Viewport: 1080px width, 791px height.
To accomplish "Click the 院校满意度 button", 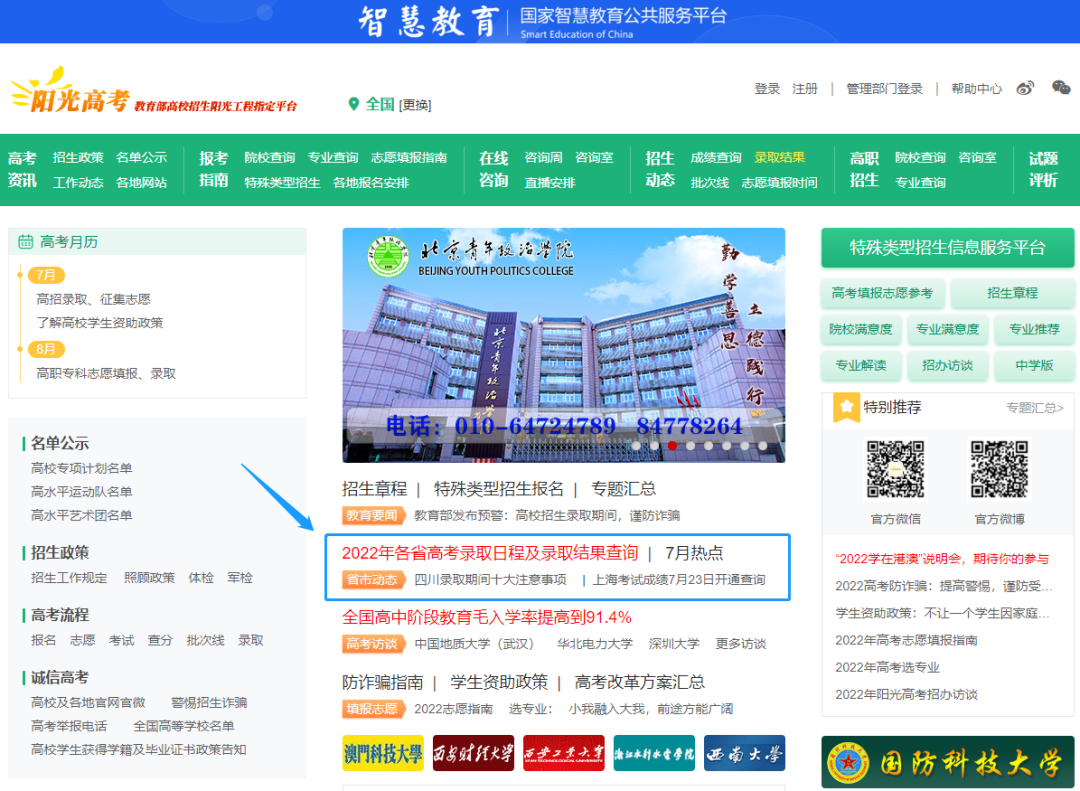I will click(861, 329).
